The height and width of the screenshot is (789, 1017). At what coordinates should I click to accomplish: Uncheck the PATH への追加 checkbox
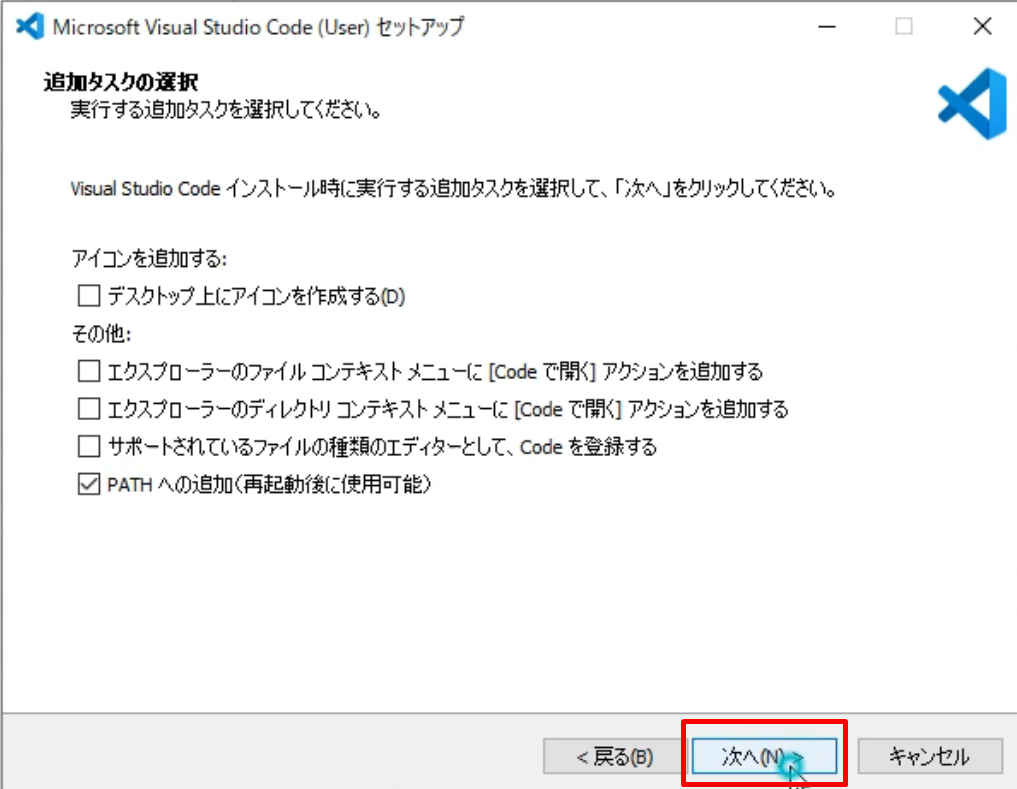(x=89, y=484)
